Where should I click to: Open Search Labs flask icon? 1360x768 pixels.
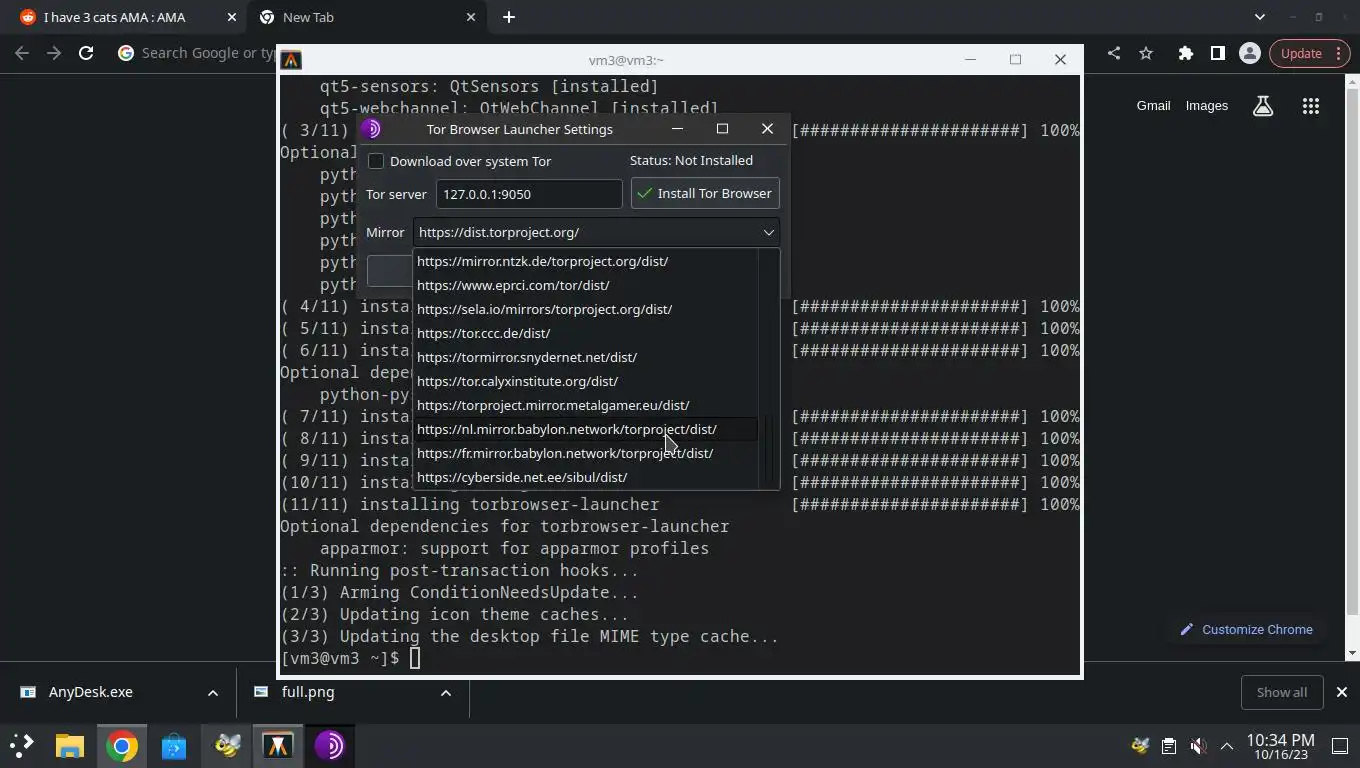click(1263, 105)
